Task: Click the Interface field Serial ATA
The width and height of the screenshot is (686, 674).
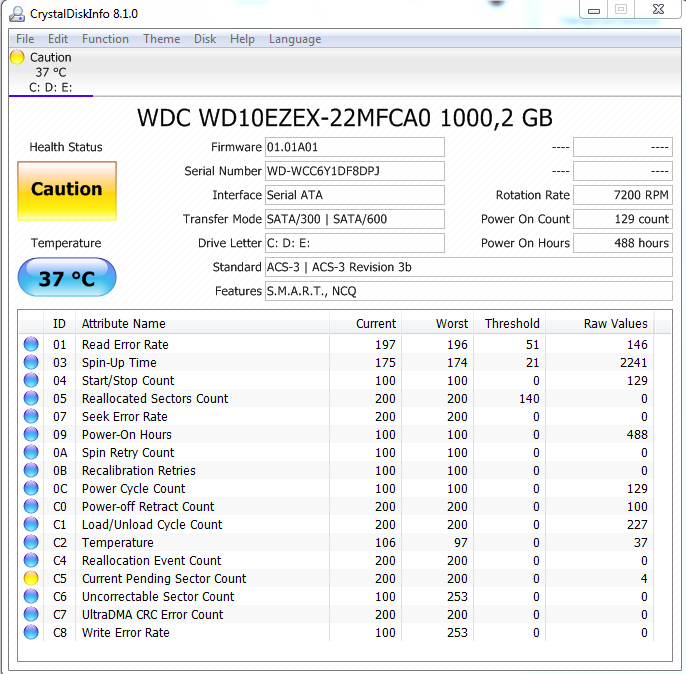Action: pos(355,195)
